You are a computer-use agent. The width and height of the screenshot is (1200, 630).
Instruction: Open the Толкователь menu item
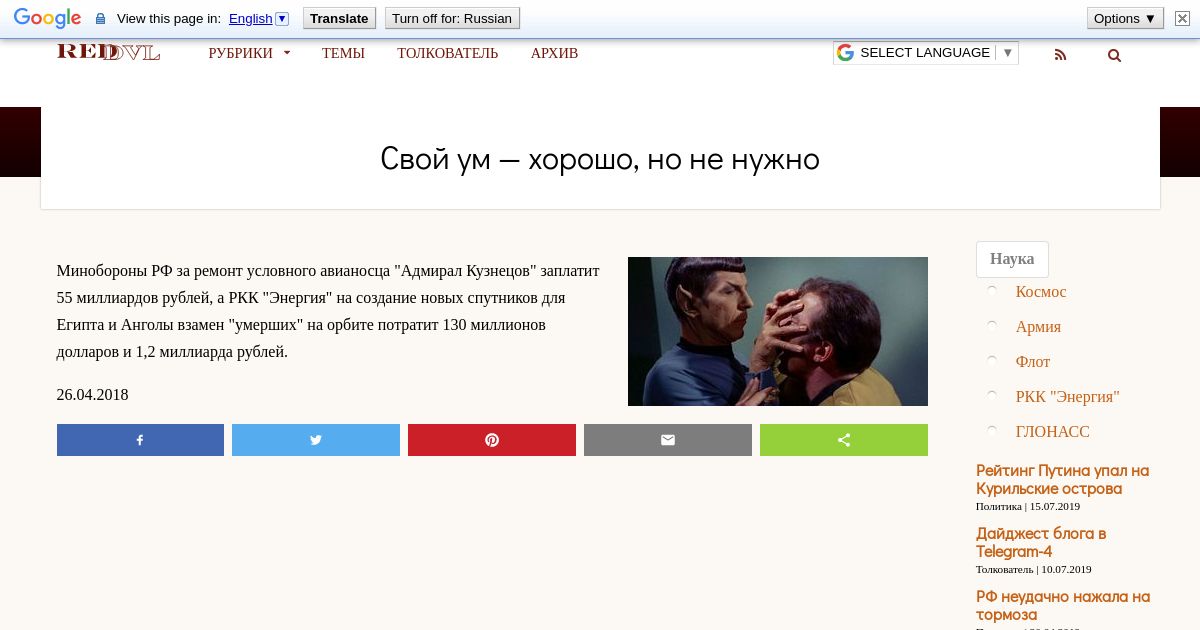pyautogui.click(x=447, y=53)
